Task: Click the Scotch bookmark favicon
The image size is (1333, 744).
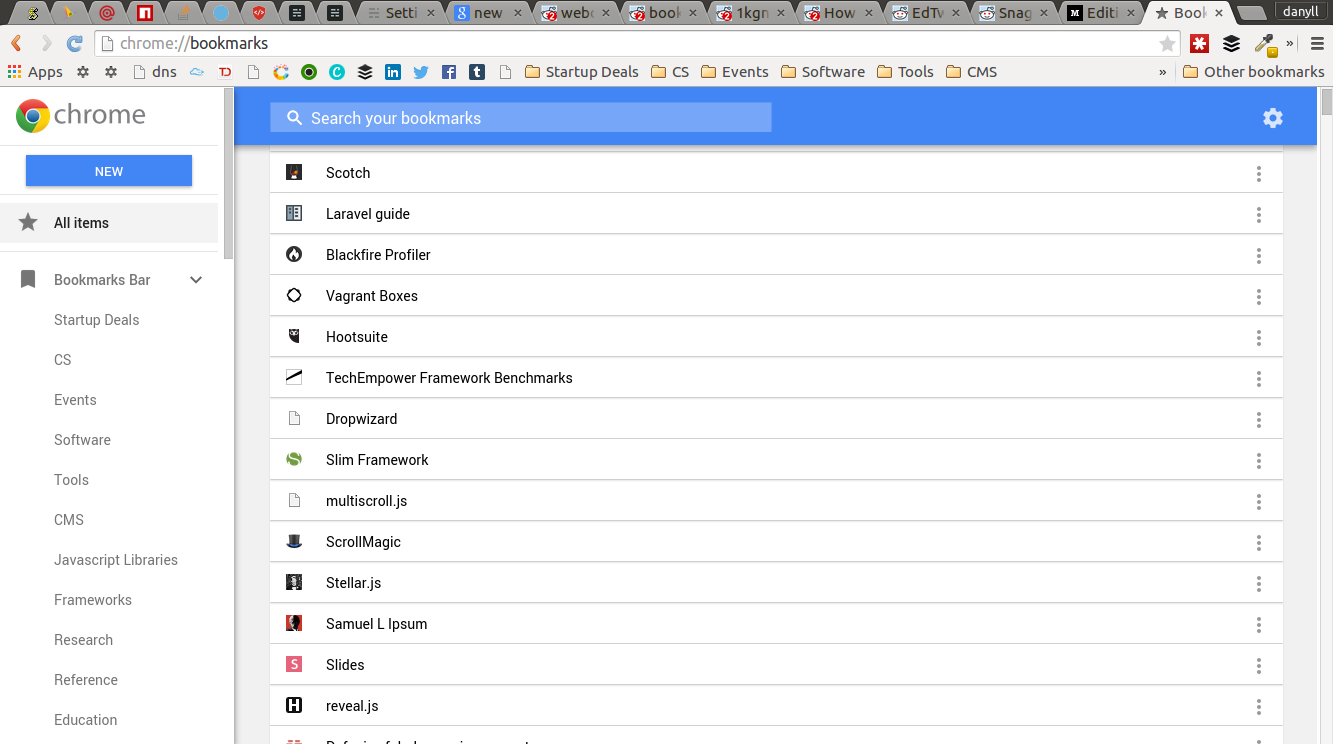Action: coord(294,172)
